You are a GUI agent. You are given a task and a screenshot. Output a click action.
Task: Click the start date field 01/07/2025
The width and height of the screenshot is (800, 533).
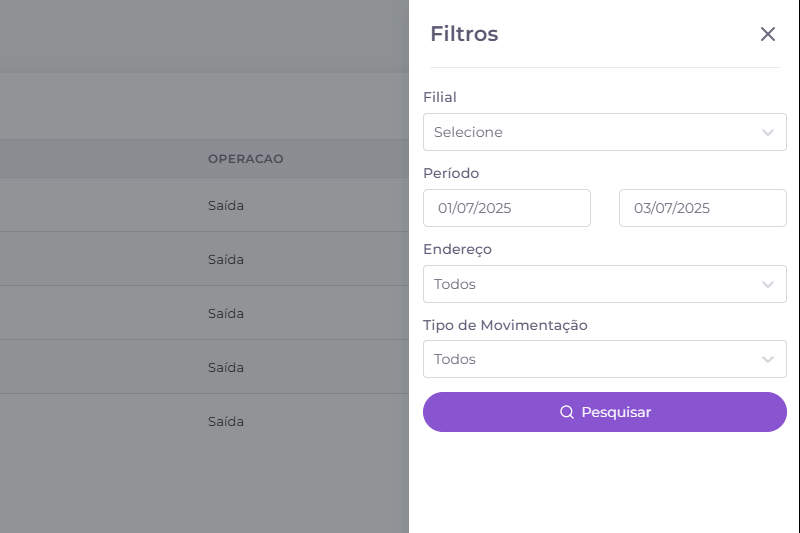pyautogui.click(x=507, y=208)
